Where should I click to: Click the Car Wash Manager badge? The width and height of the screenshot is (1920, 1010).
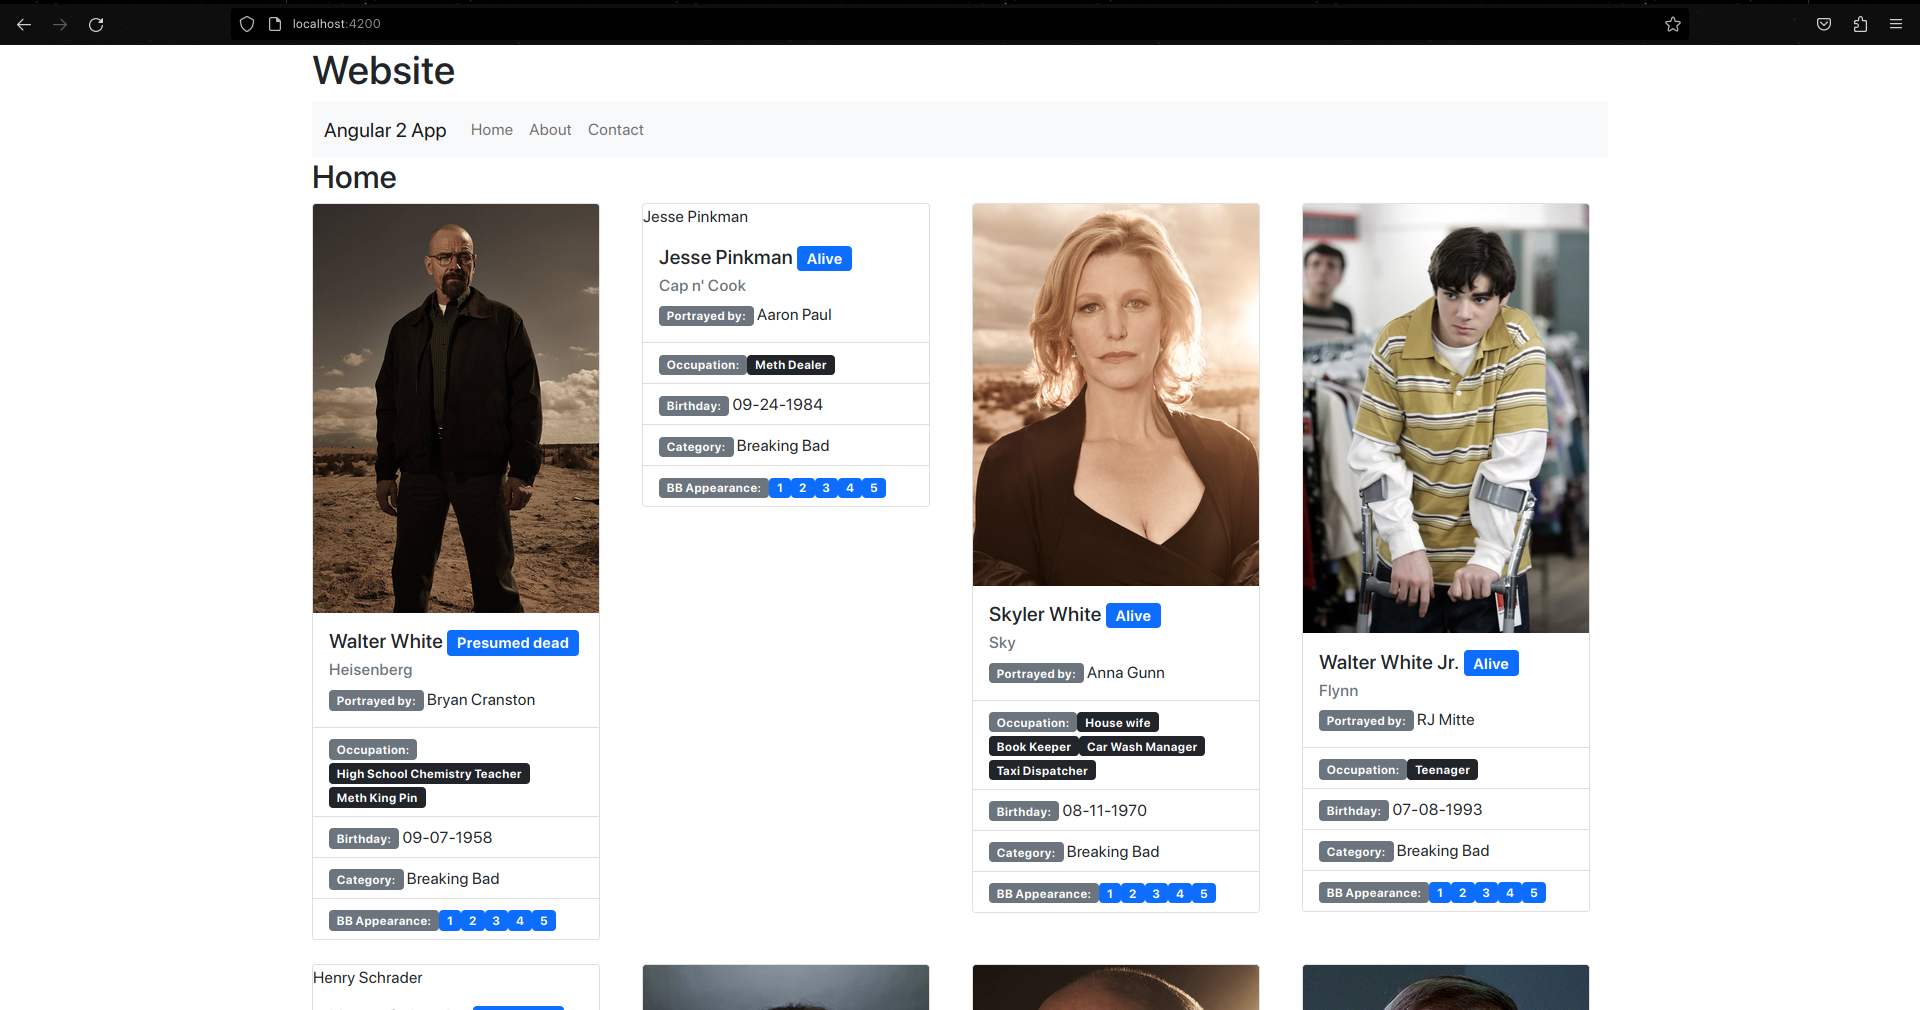pyautogui.click(x=1142, y=747)
